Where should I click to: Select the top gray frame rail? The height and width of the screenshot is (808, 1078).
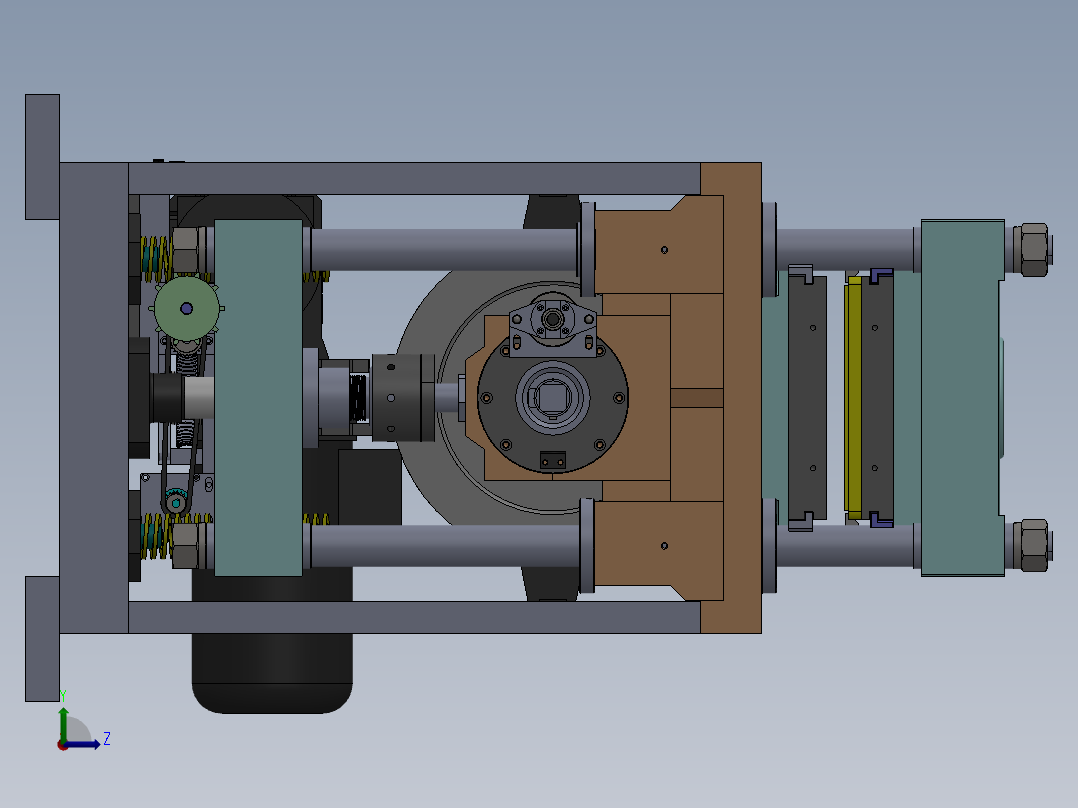415,178
